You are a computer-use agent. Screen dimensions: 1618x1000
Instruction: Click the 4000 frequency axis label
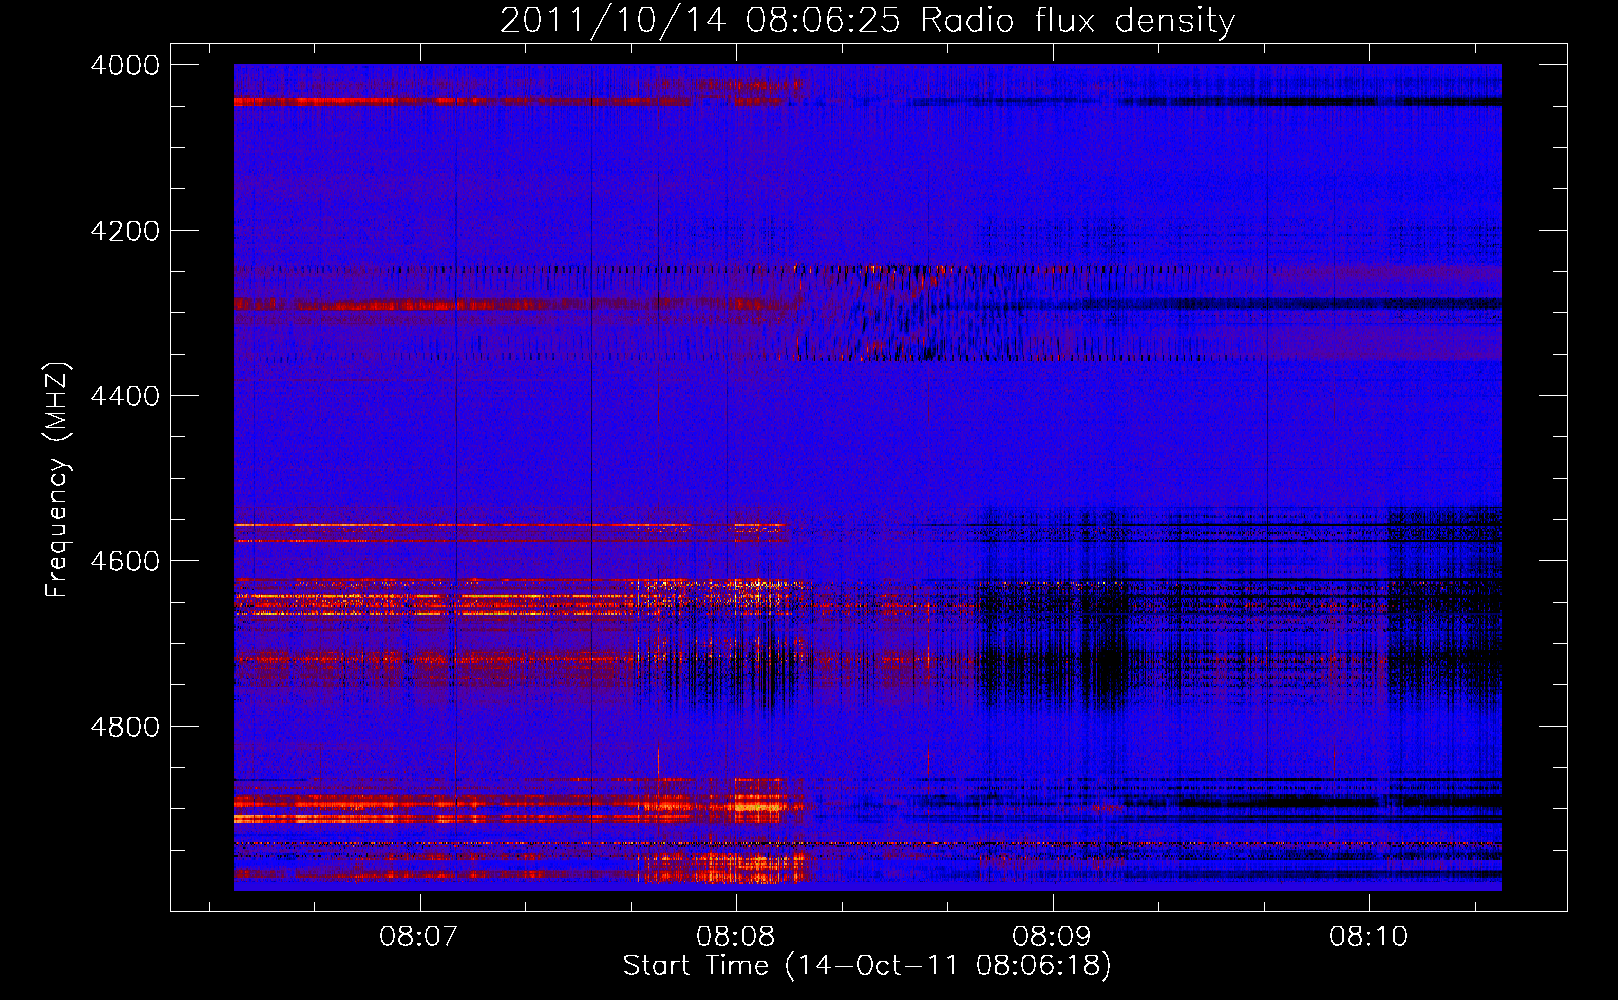point(124,65)
